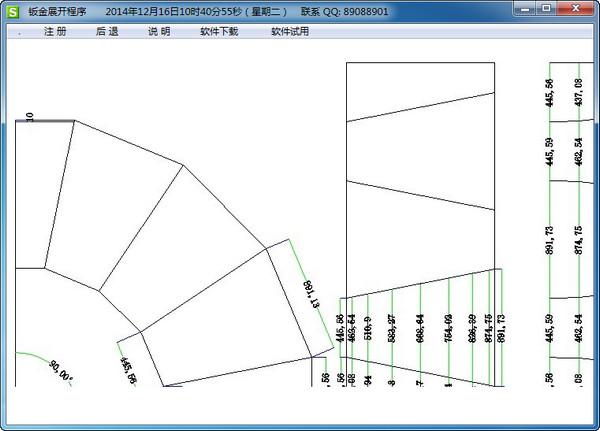
Task: Choose 软件试用 from the menu bar
Action: click(x=290, y=31)
